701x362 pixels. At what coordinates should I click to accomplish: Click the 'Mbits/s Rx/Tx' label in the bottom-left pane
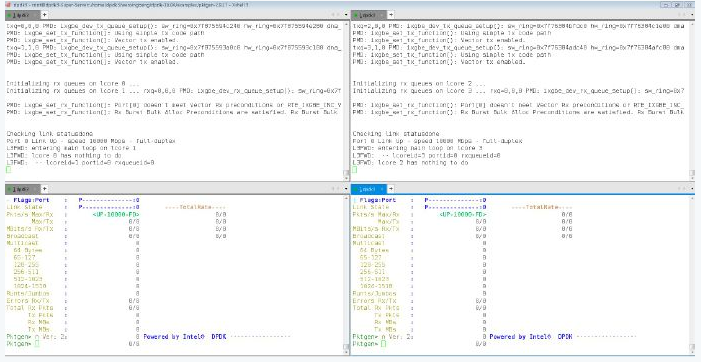[30, 229]
